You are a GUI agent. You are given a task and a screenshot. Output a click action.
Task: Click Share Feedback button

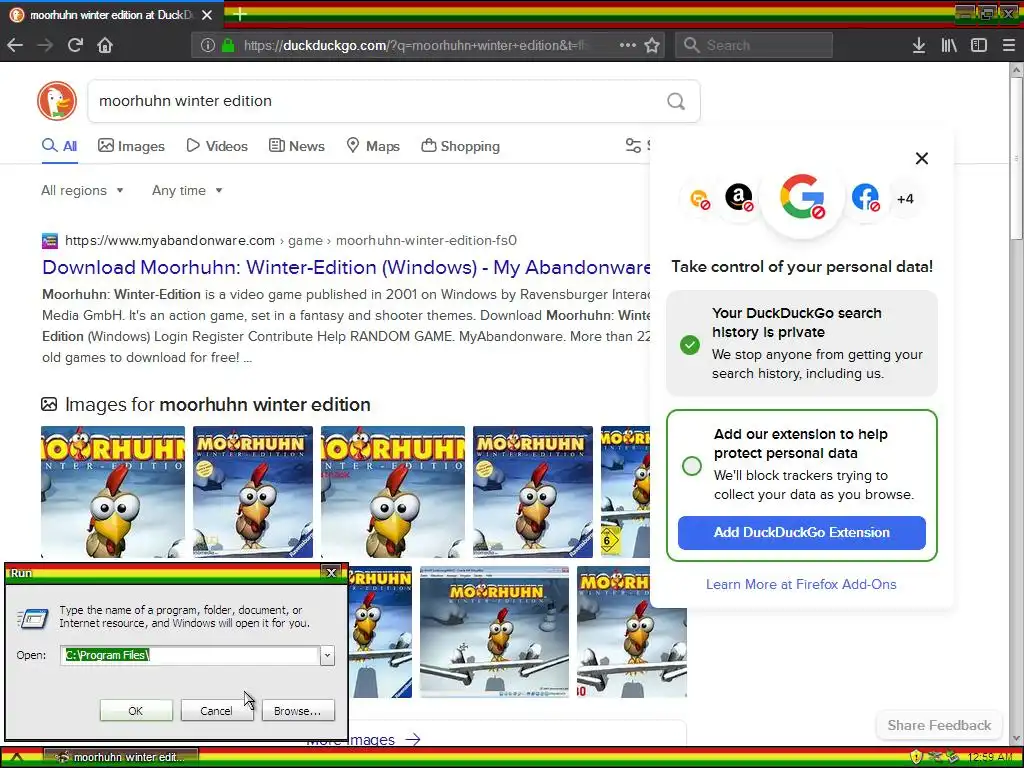[938, 725]
